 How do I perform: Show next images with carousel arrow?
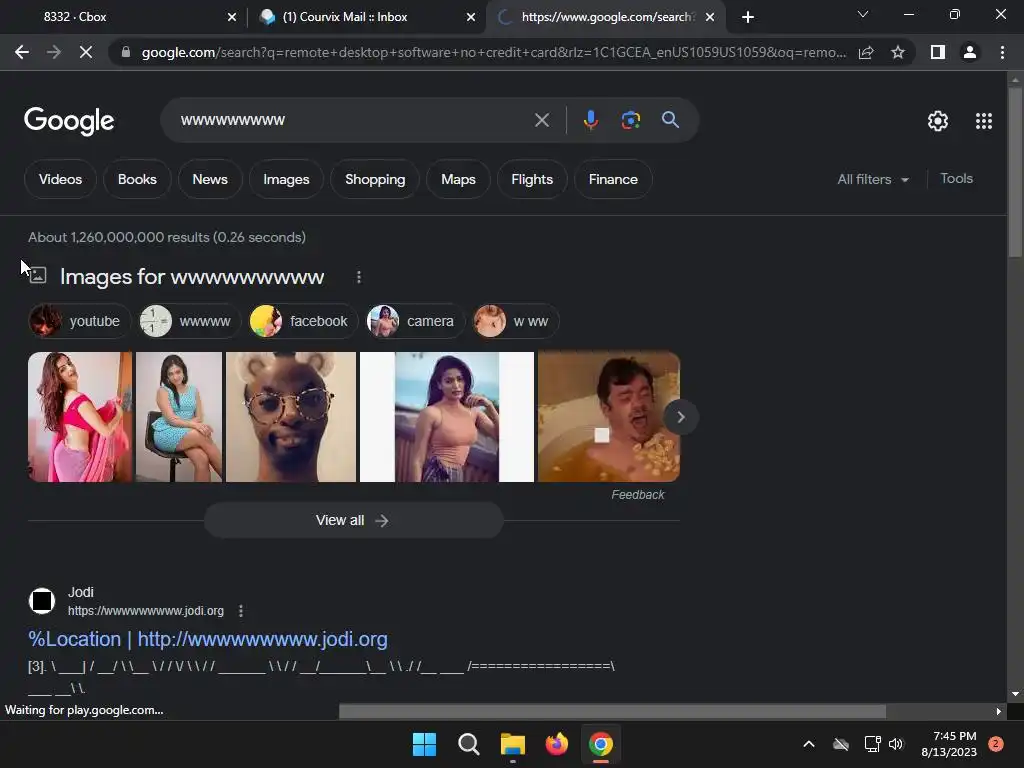click(680, 417)
